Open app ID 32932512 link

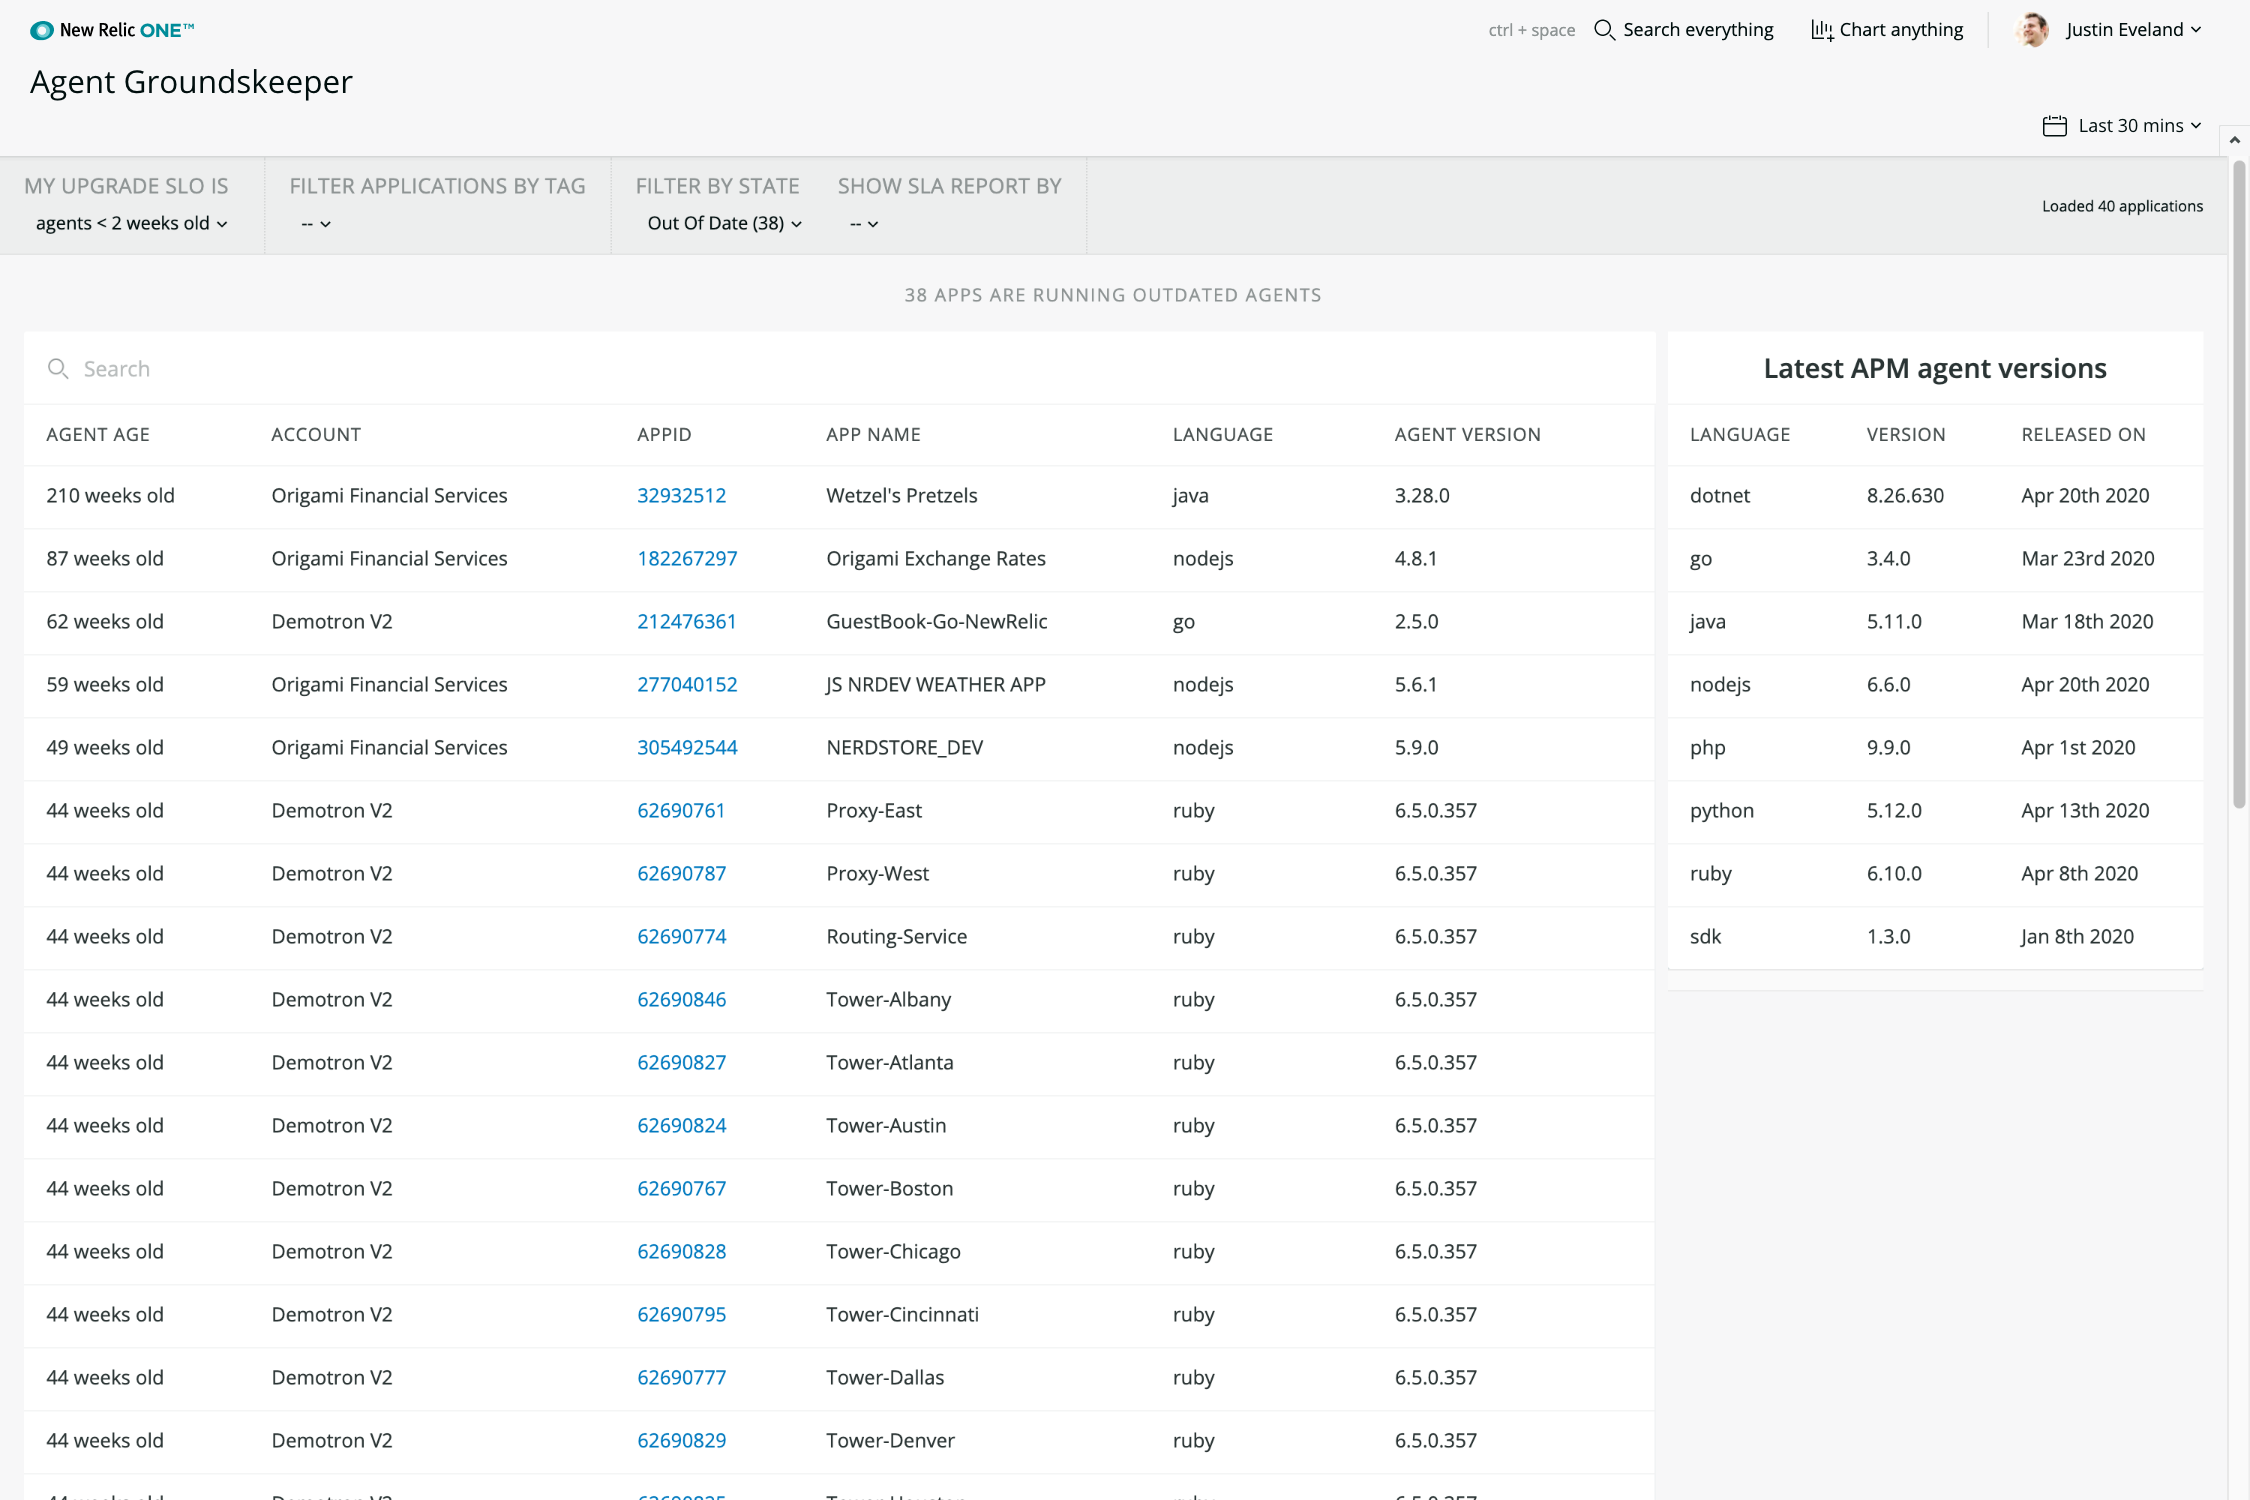point(681,495)
